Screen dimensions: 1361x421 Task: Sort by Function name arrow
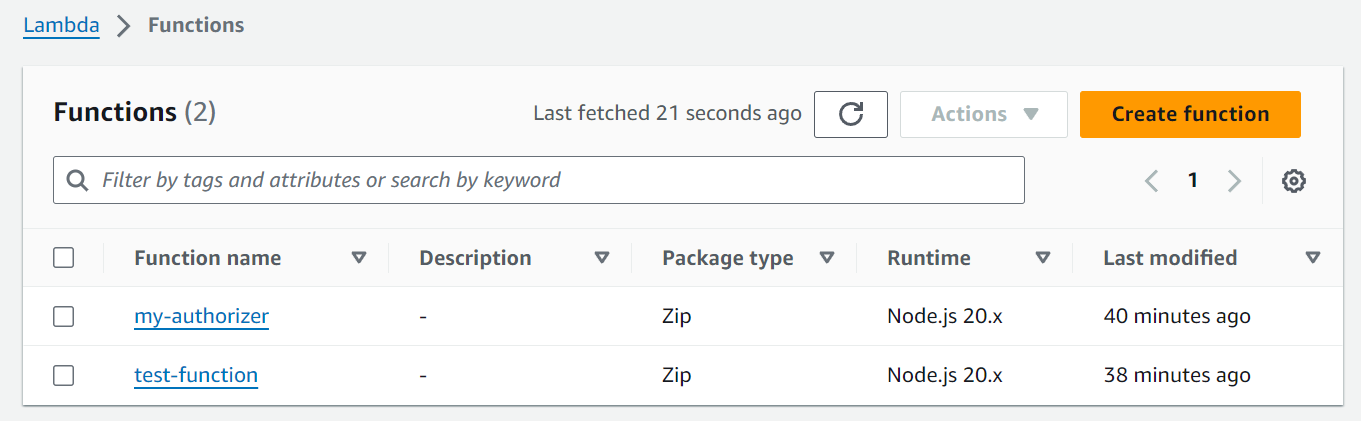[359, 258]
